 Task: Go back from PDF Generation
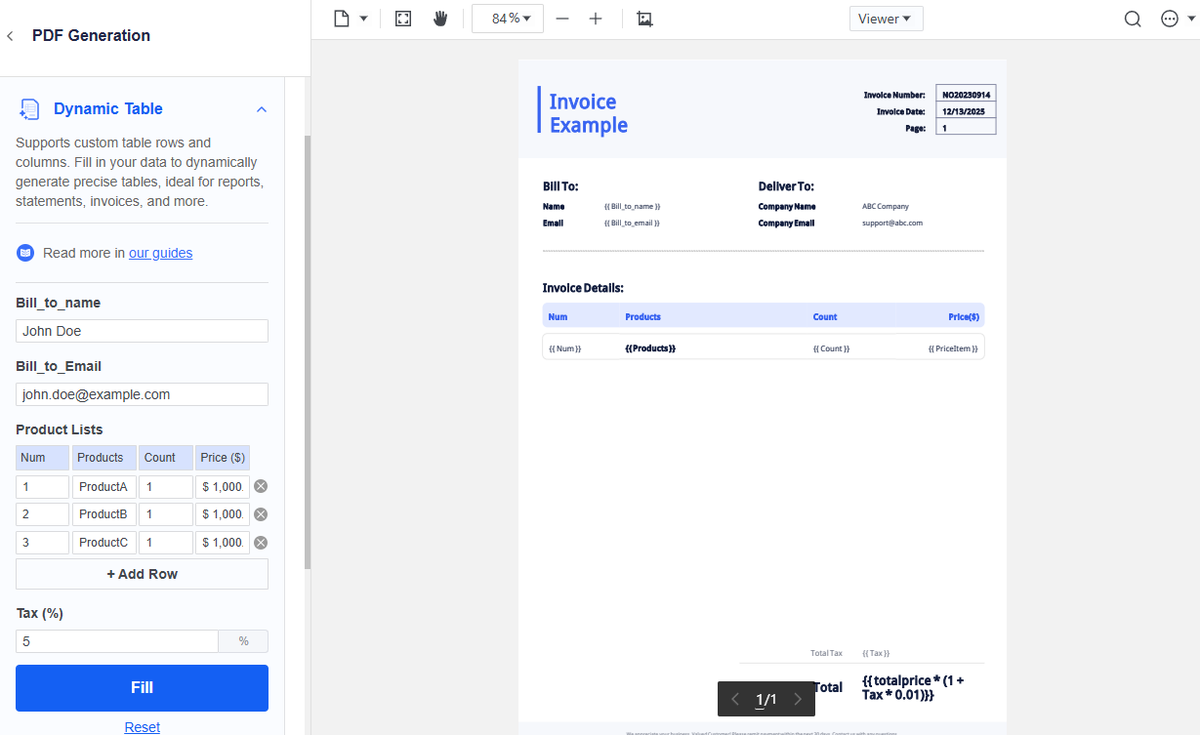(x=10, y=36)
